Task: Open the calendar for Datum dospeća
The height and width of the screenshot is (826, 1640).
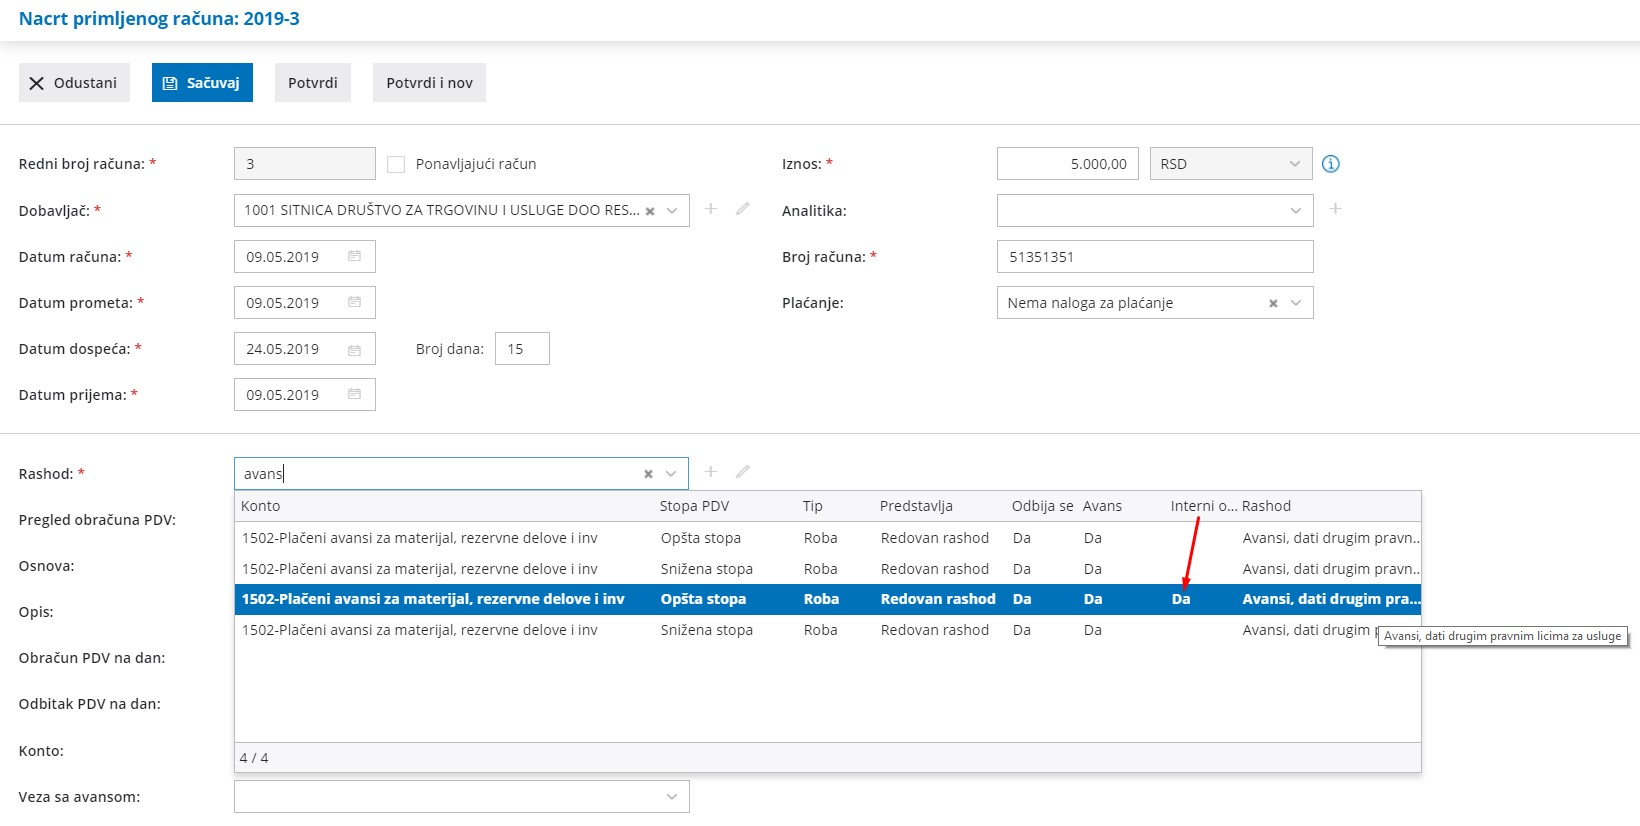Action: tap(354, 349)
